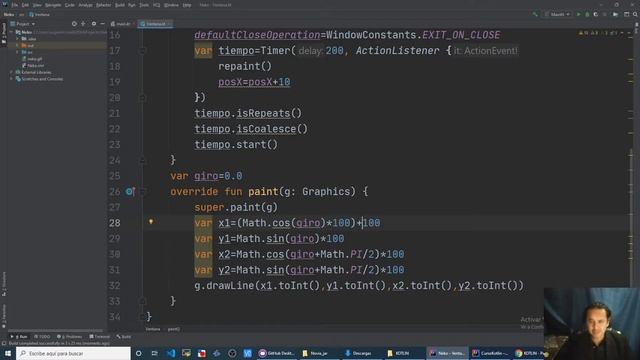This screenshot has height=360, width=640.
Task: Open Task View from the taskbar
Action: coord(155,353)
